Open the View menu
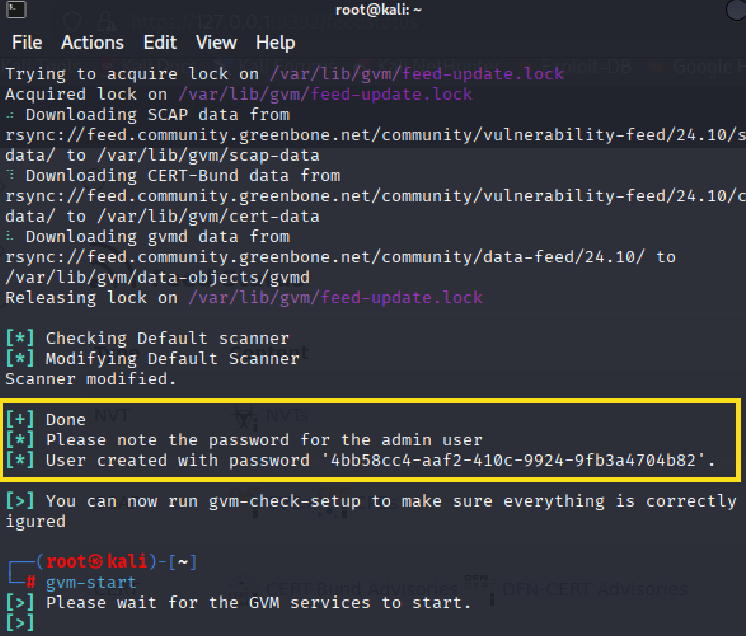 pos(216,43)
